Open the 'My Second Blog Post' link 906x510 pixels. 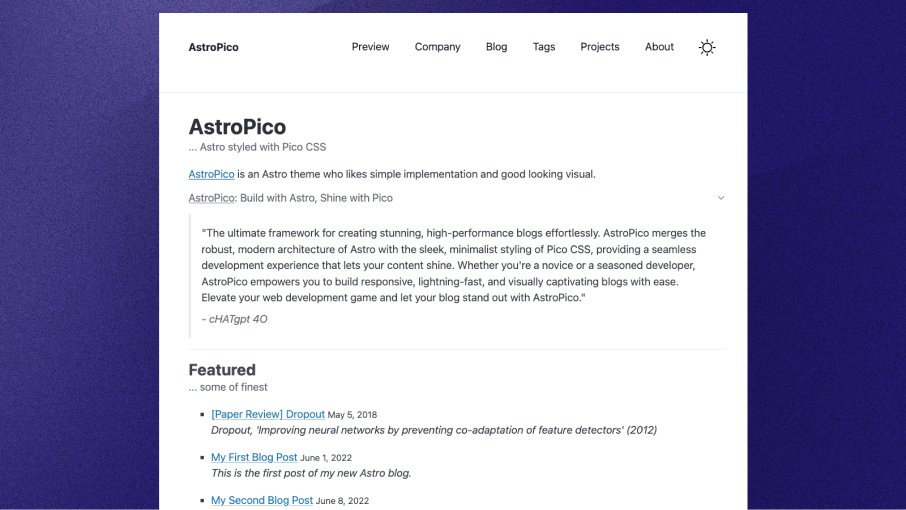tap(262, 500)
